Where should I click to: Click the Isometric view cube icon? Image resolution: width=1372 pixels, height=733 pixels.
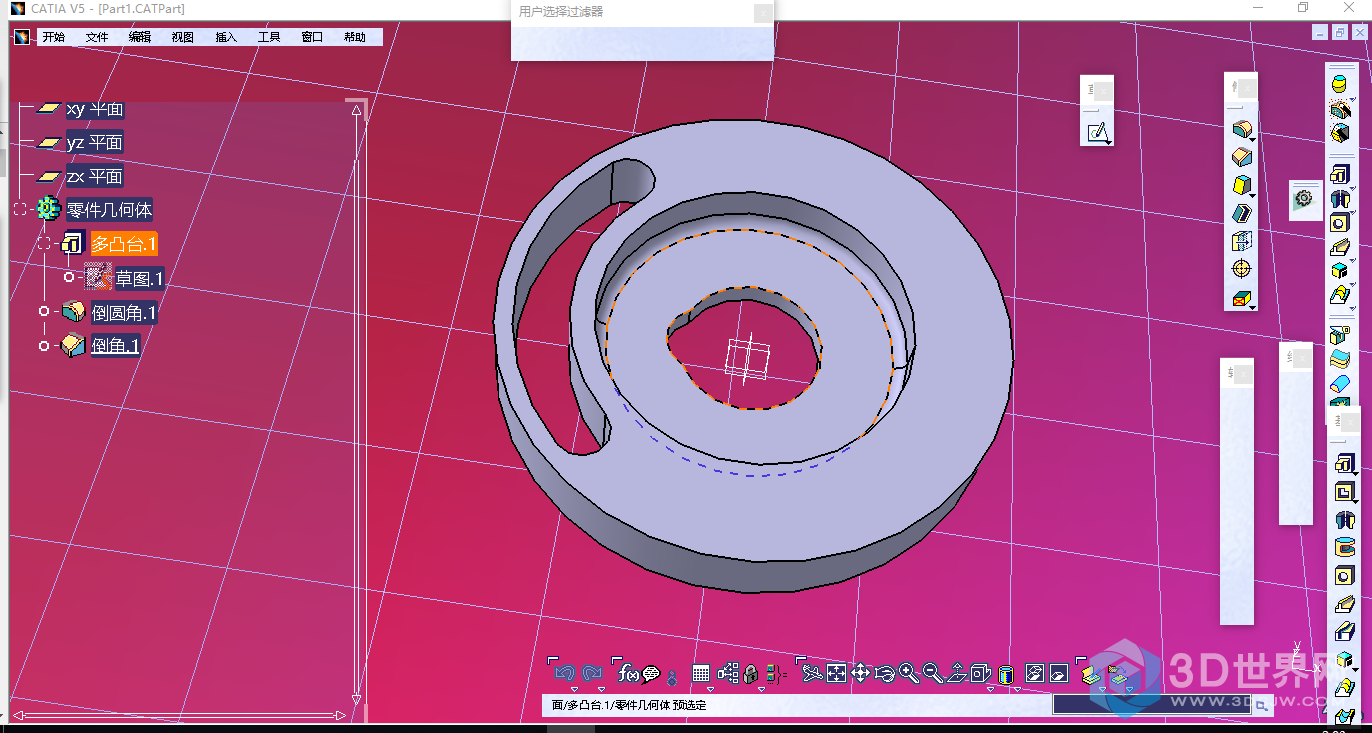[x=981, y=674]
